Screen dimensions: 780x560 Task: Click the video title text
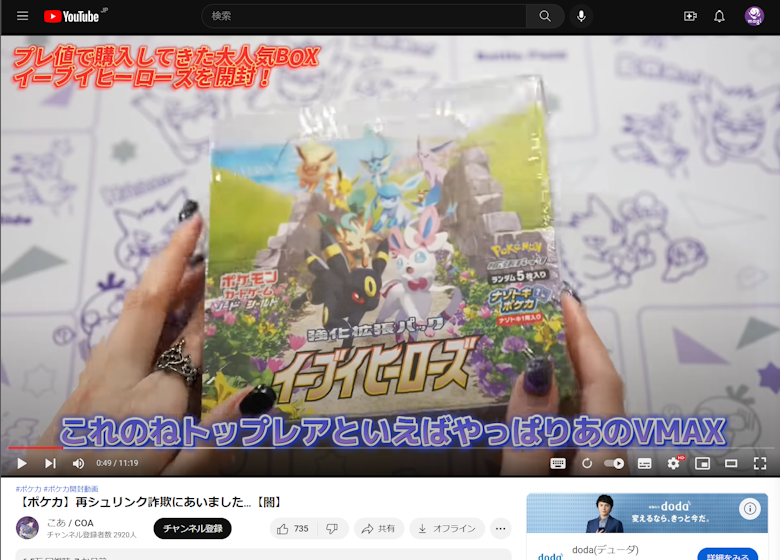(x=150, y=502)
